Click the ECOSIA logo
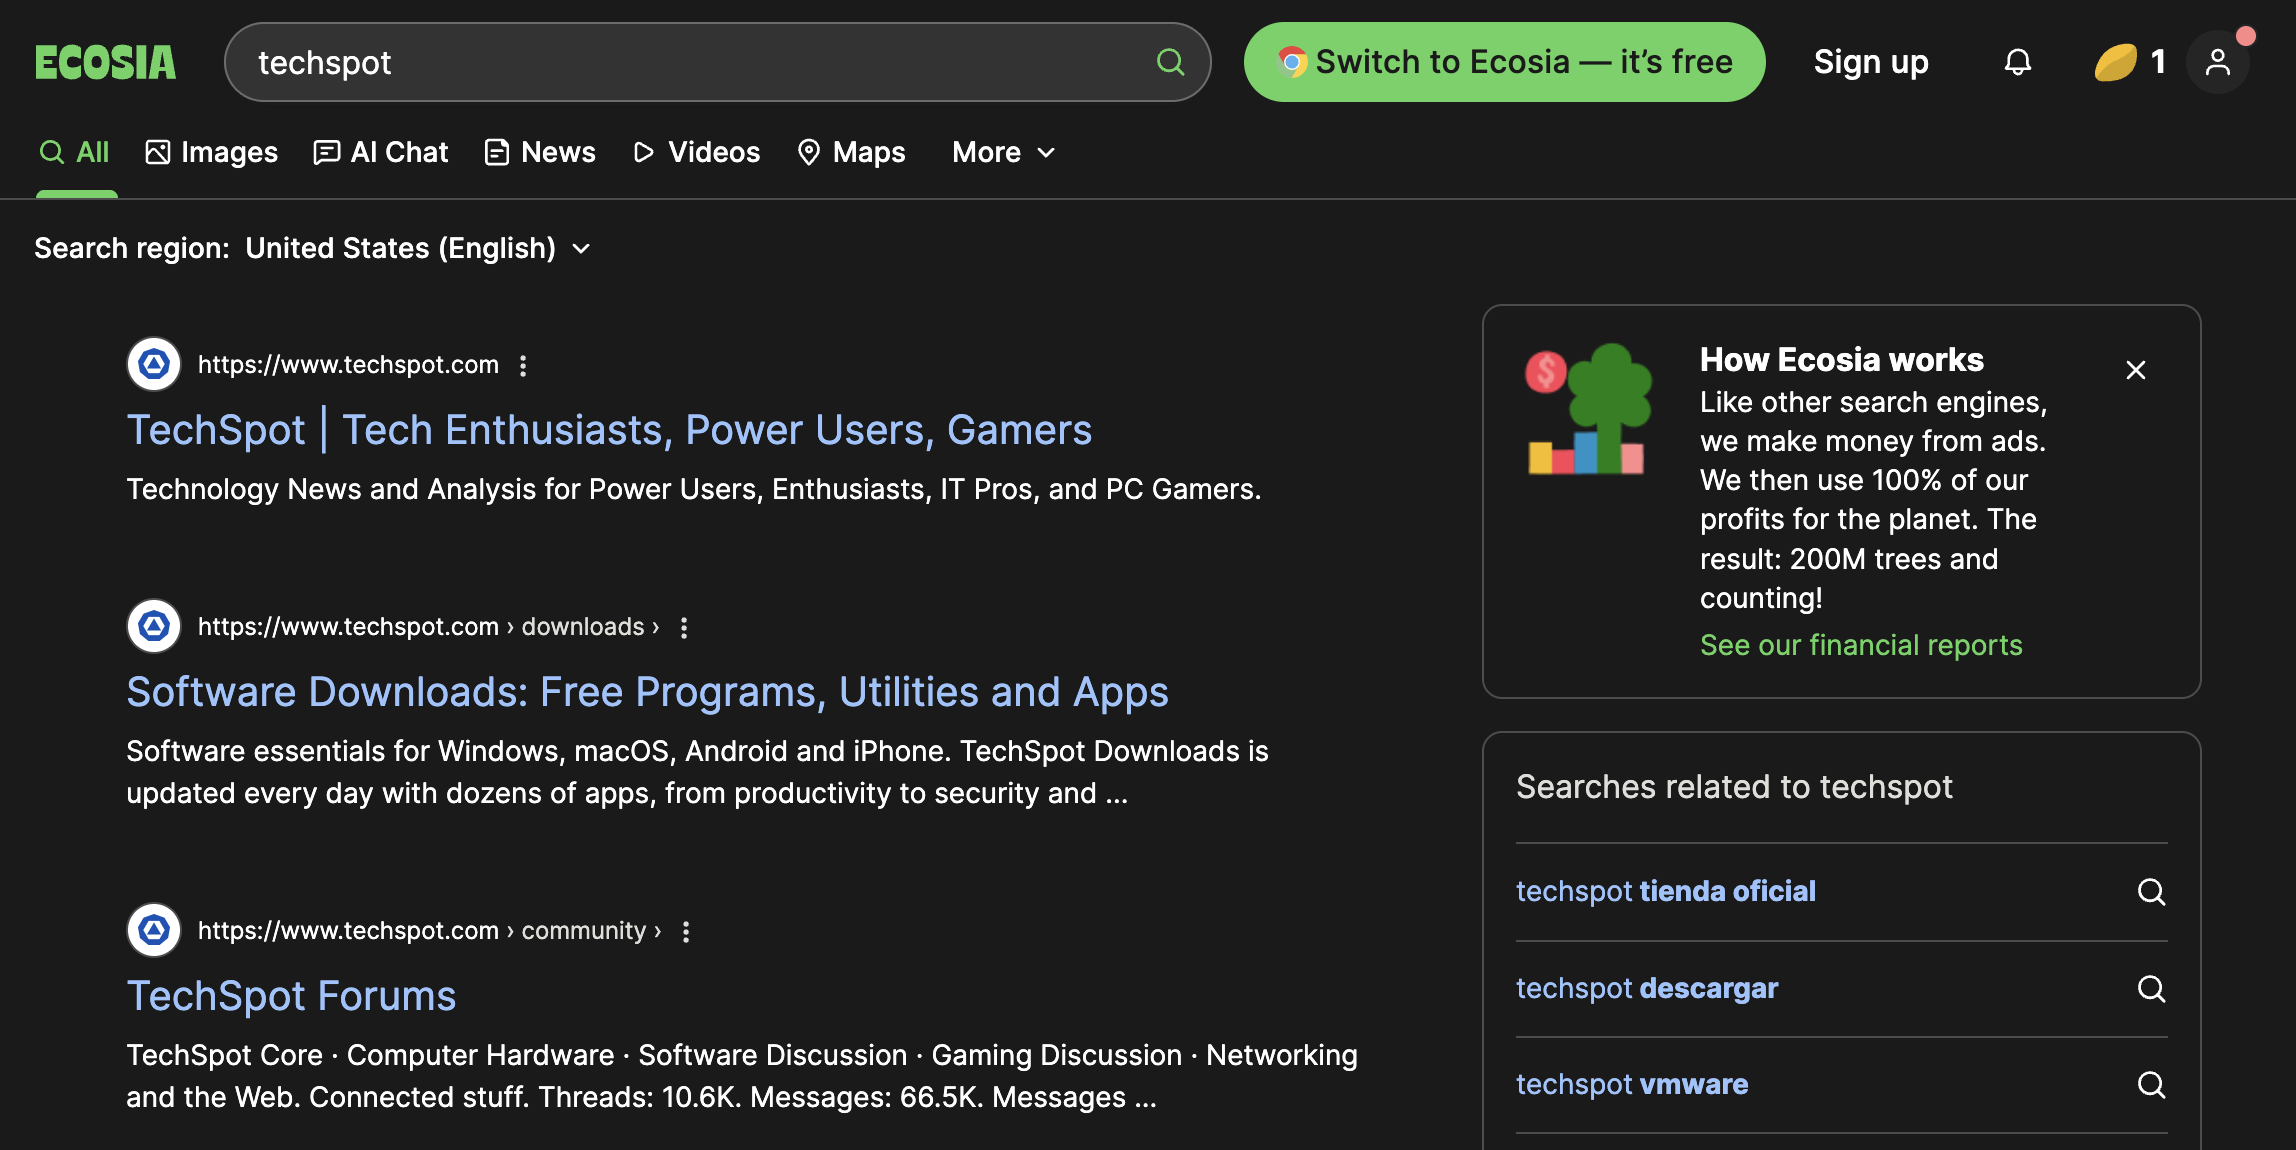2296x1150 pixels. click(x=106, y=62)
